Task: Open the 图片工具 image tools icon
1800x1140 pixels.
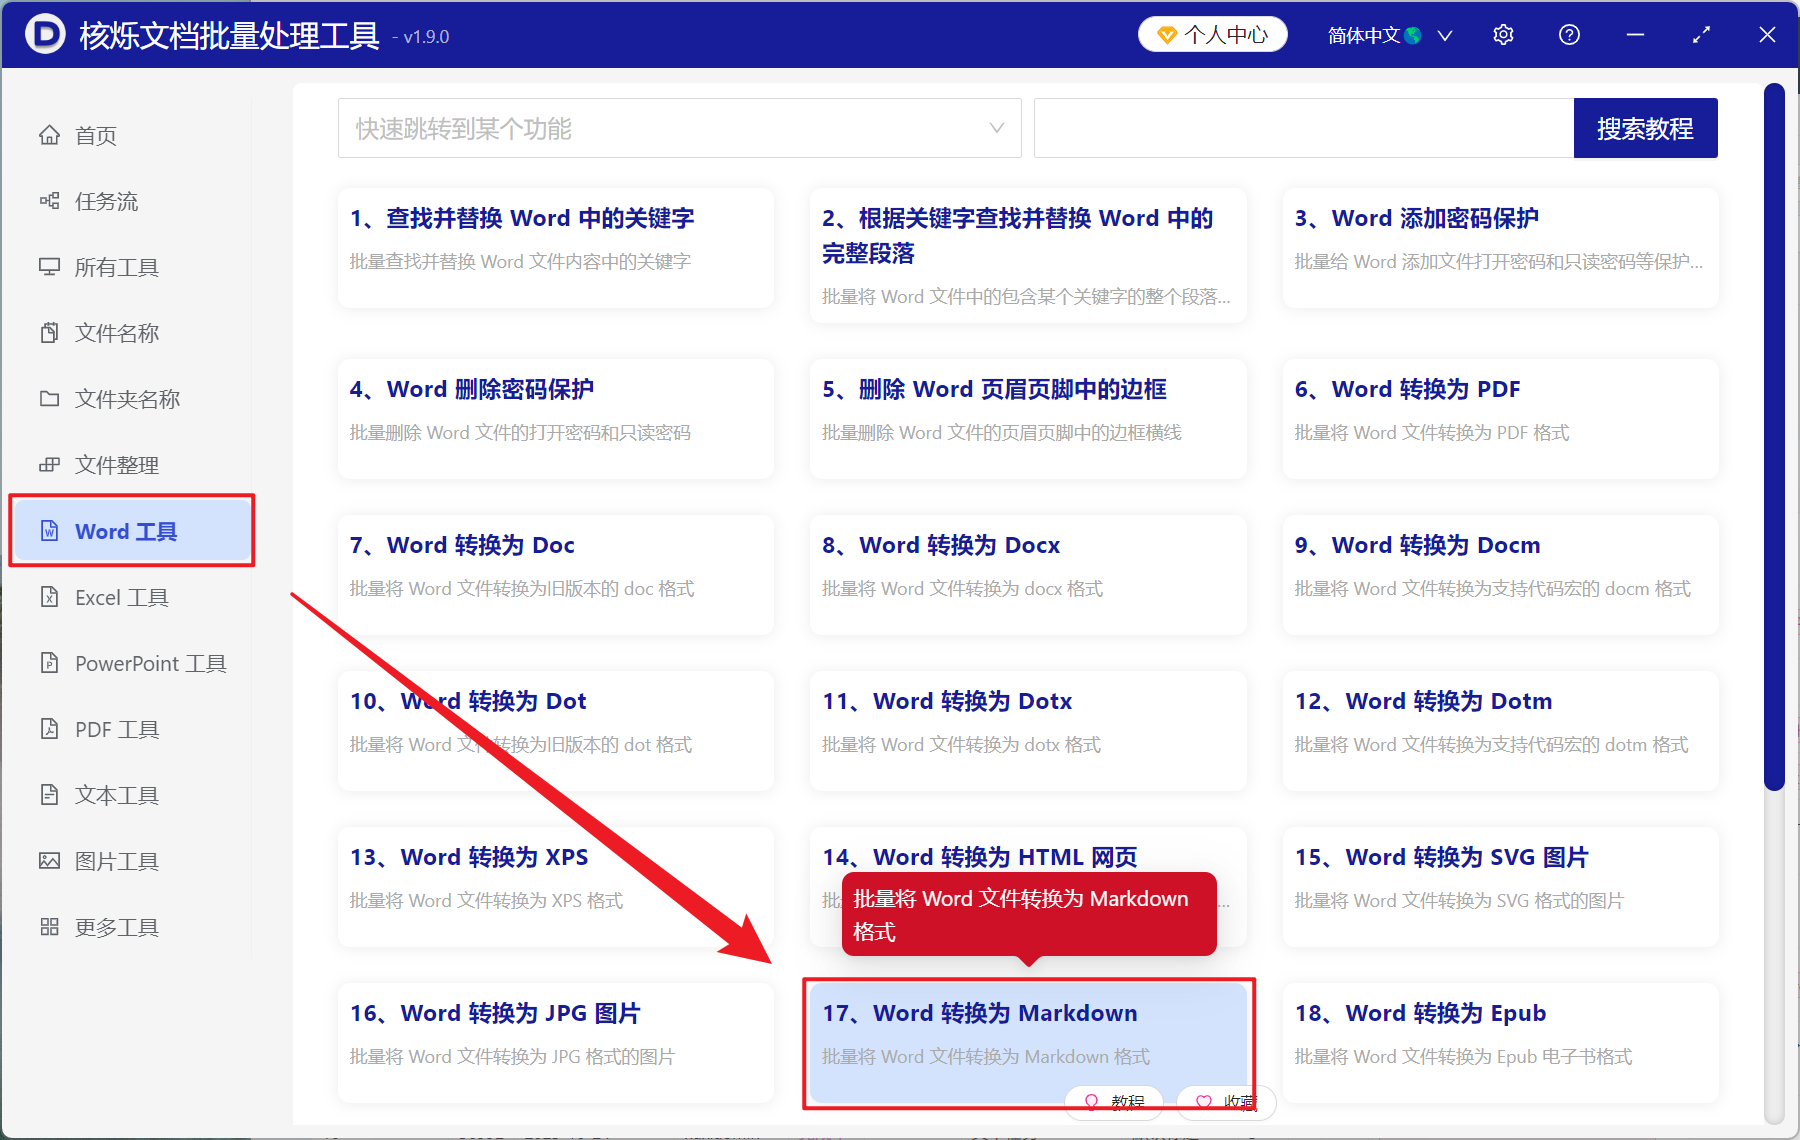Action: 50,861
